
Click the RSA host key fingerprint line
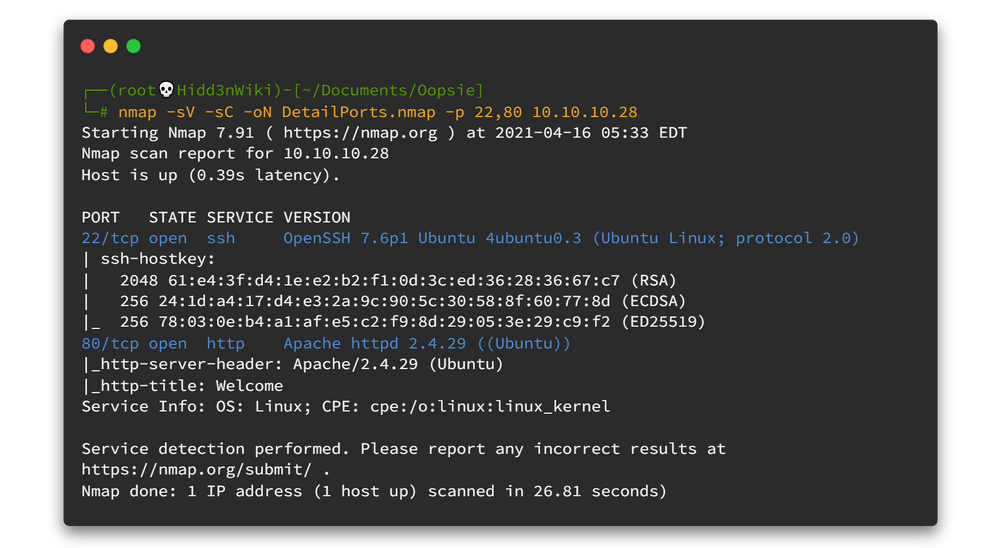pos(398,280)
